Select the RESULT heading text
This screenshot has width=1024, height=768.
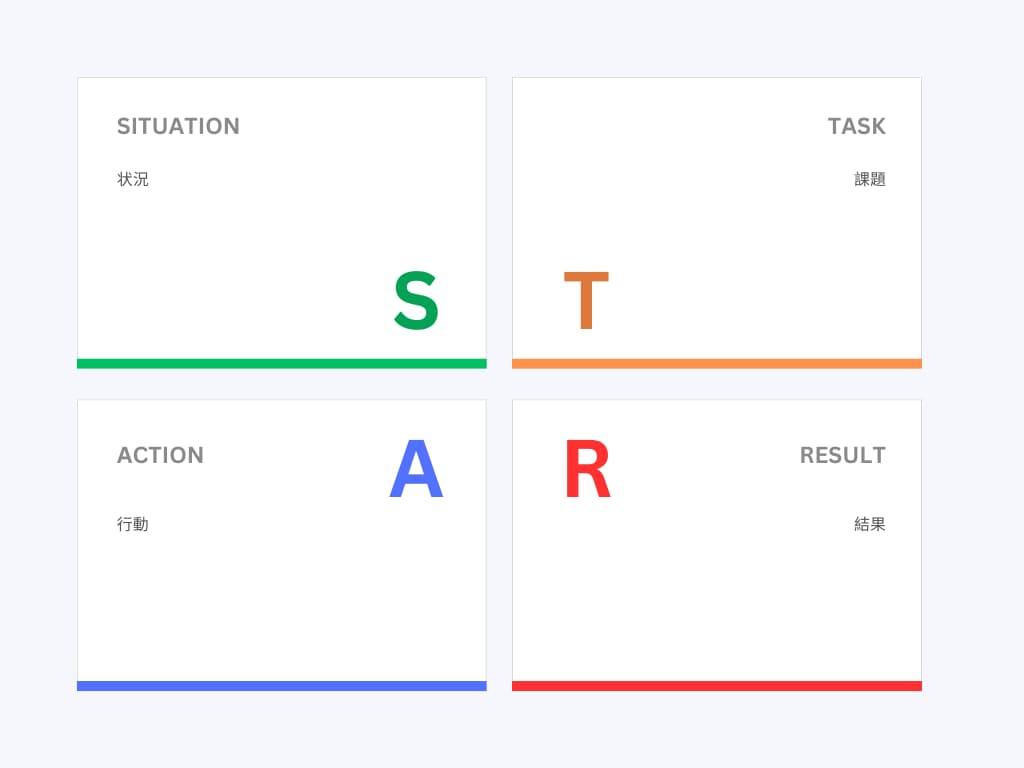coord(842,455)
